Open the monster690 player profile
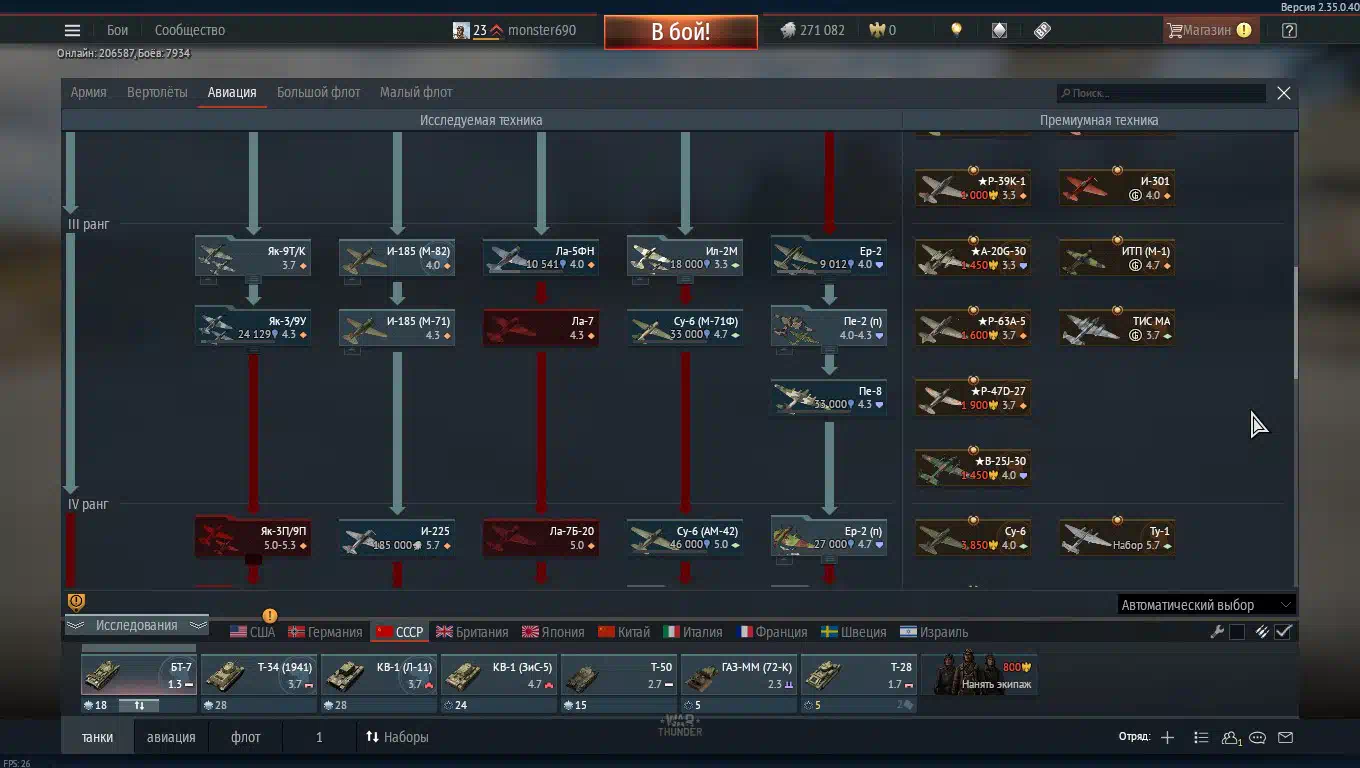 pos(514,30)
